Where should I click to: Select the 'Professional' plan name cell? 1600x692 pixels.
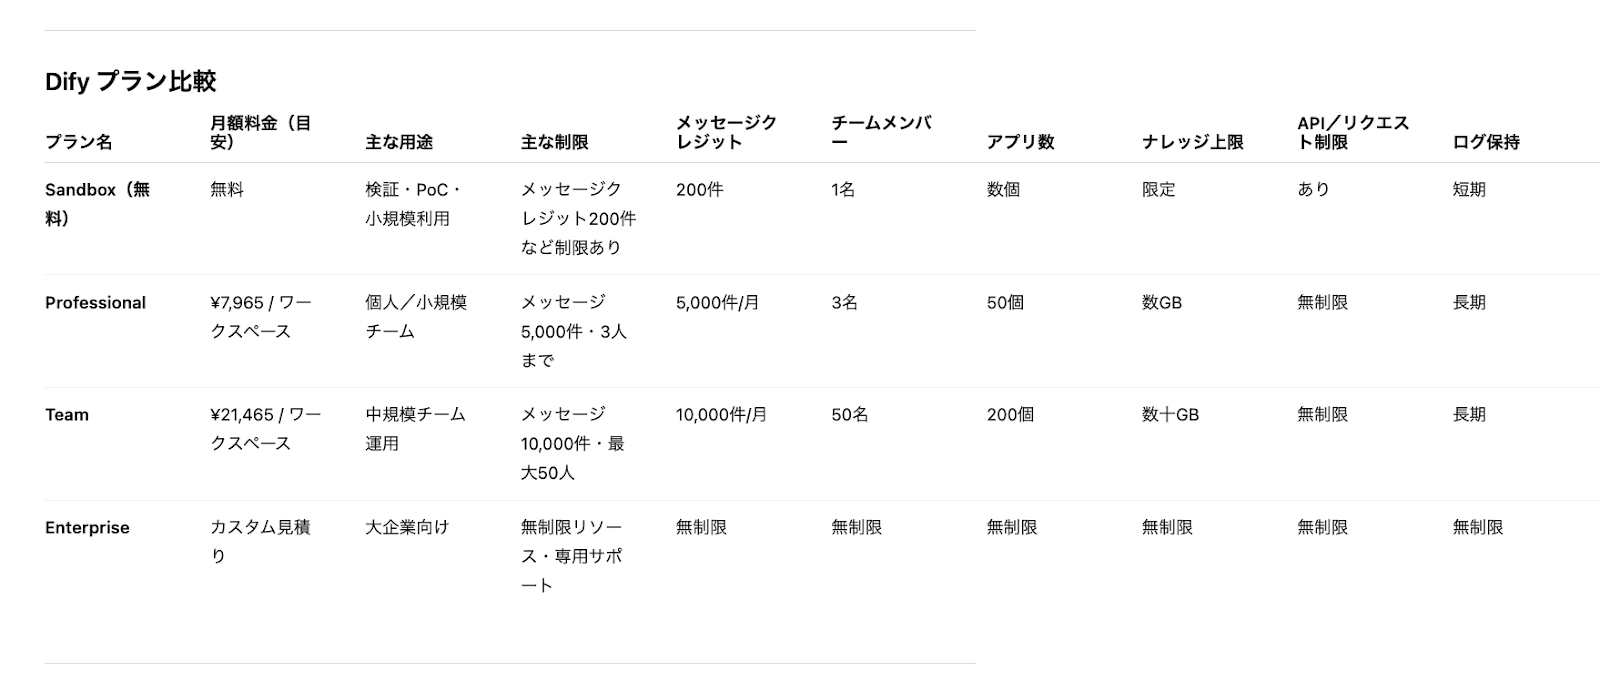point(95,302)
